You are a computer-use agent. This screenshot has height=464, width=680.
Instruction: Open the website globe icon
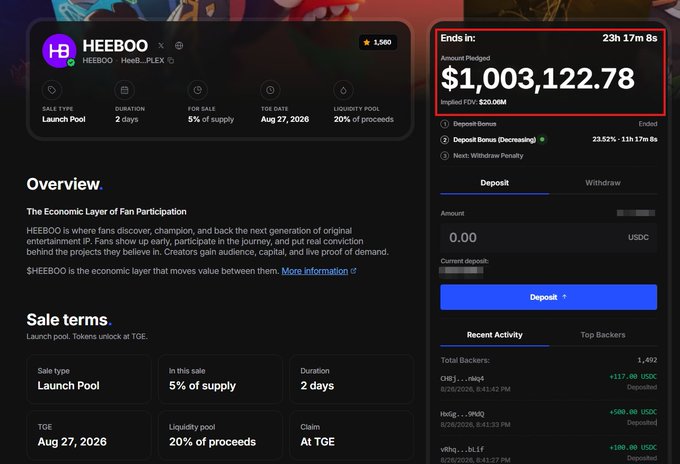click(x=179, y=46)
